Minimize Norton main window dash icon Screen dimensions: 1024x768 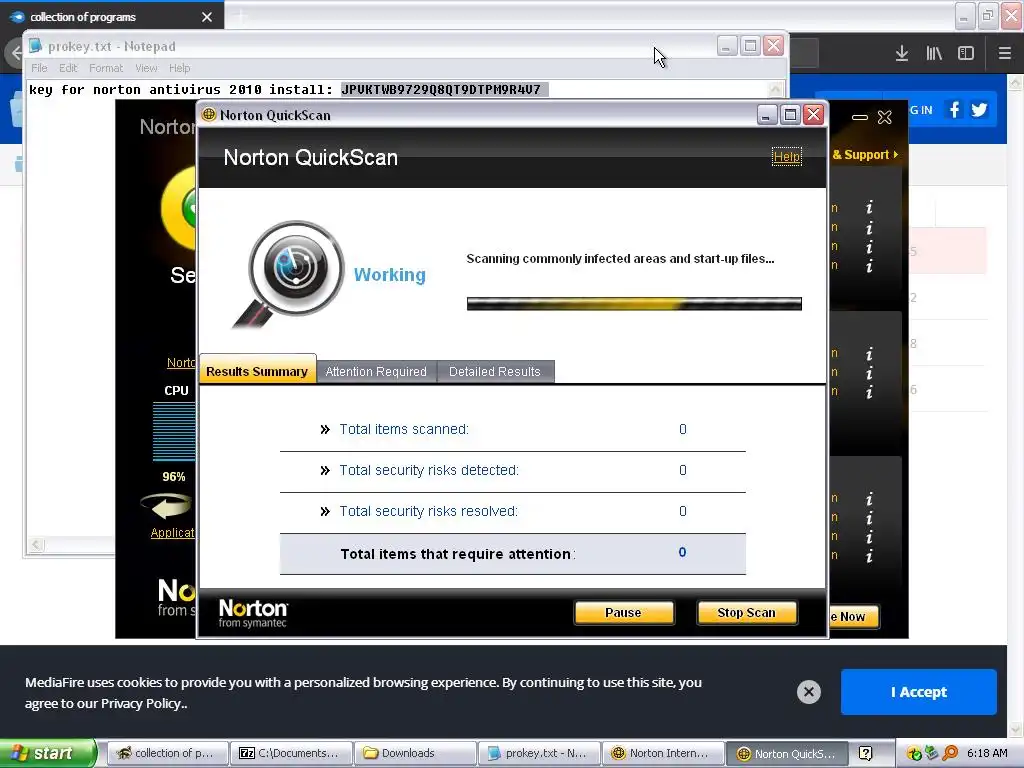[859, 118]
